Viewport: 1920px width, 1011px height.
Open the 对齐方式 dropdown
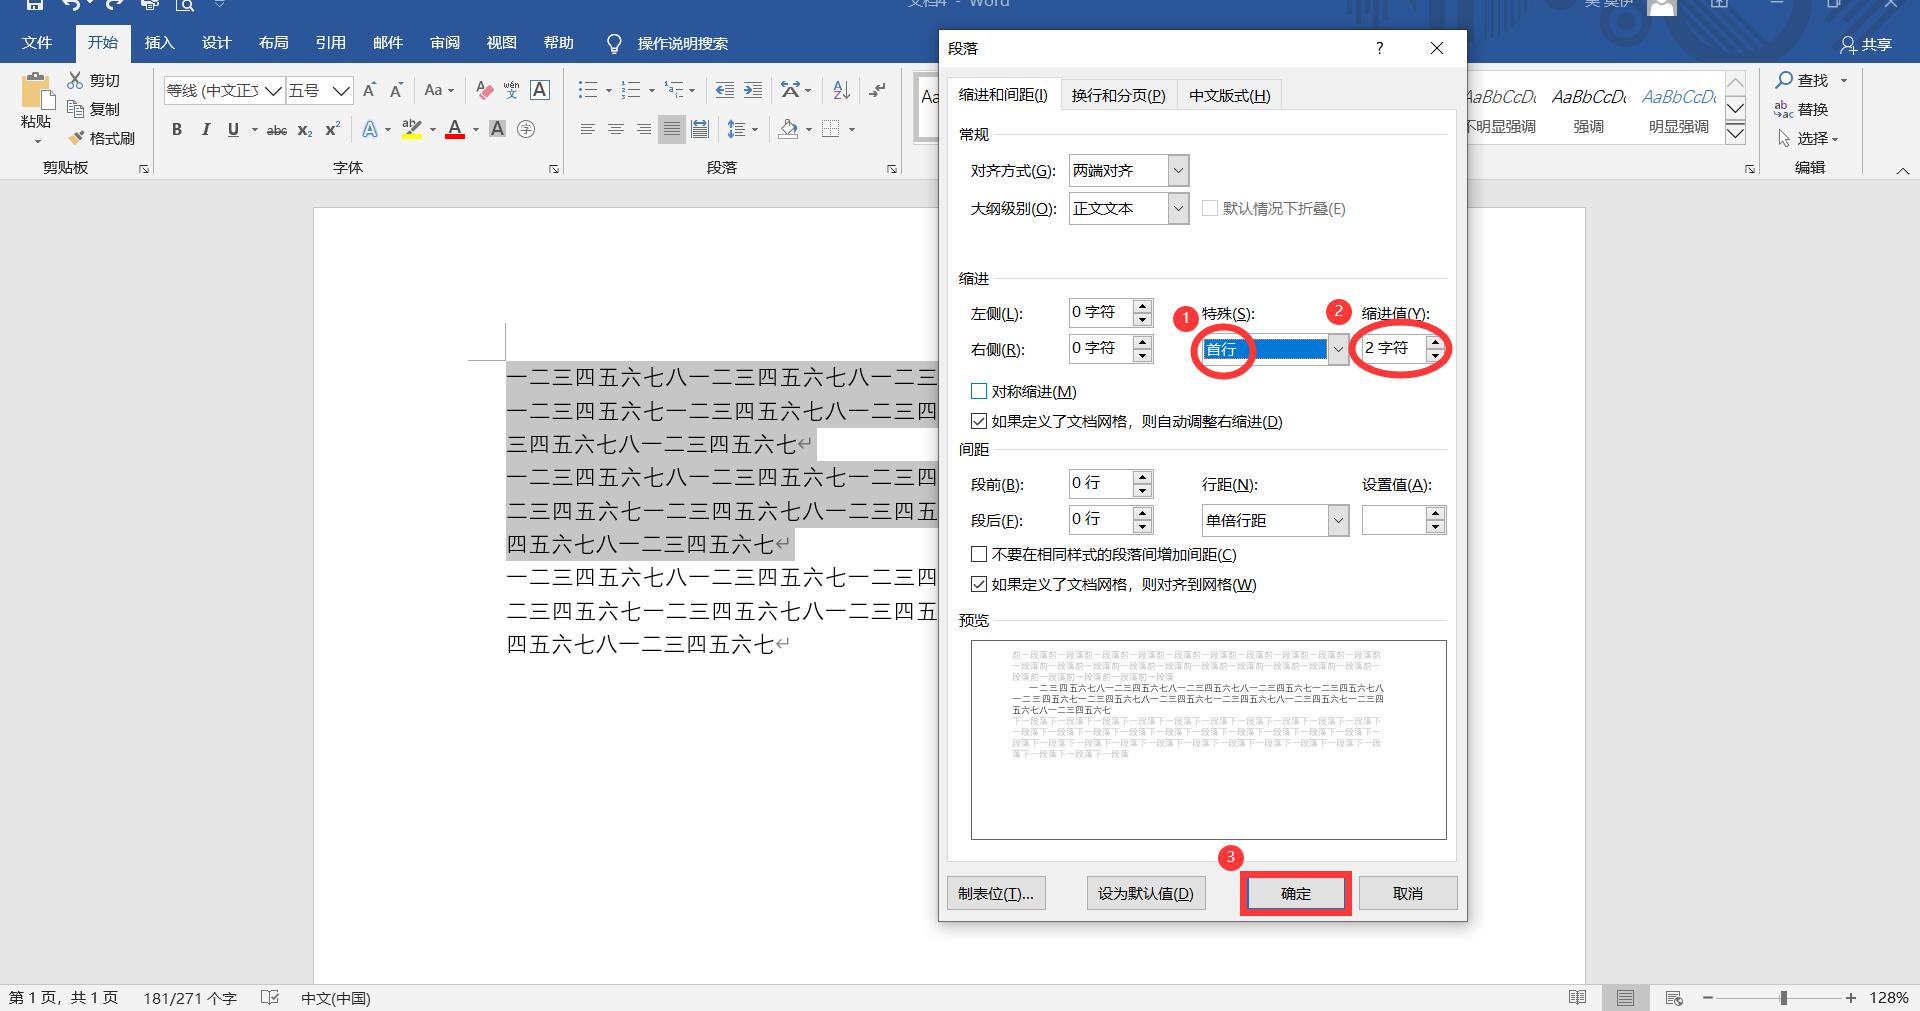pos(1178,170)
